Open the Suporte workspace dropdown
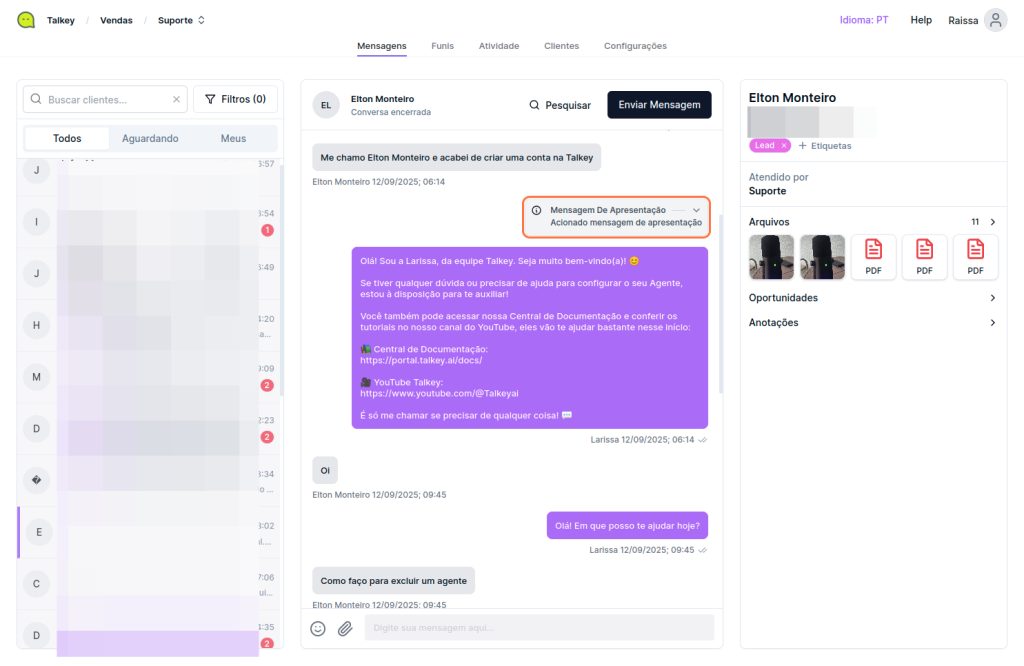Image resolution: width=1024 pixels, height=666 pixels. pyautogui.click(x=181, y=20)
